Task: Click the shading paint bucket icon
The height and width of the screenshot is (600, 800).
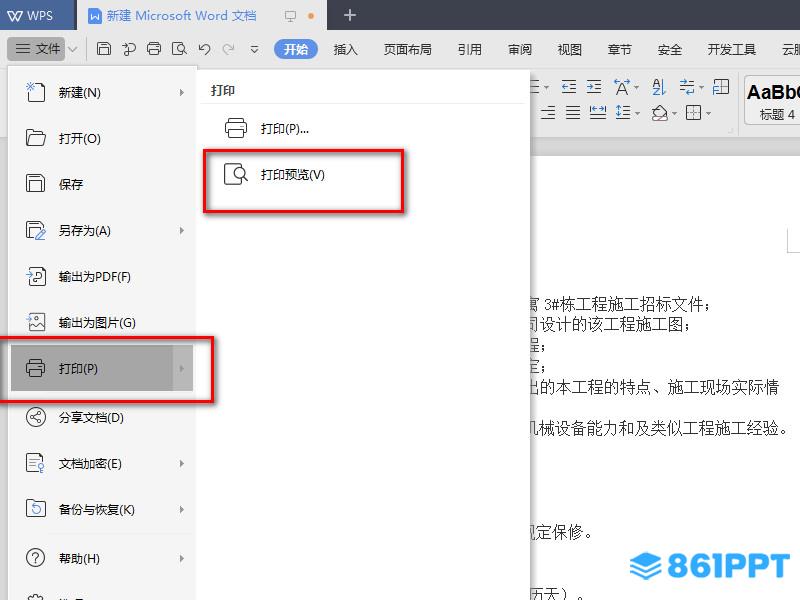Action: tap(659, 113)
